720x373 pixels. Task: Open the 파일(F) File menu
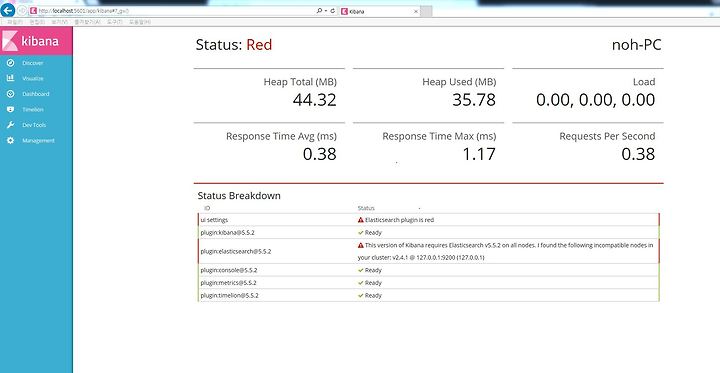(15, 22)
